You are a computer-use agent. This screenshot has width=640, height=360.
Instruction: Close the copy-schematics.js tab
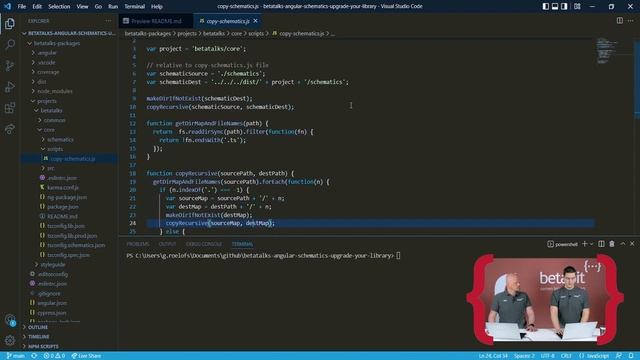click(x=256, y=21)
